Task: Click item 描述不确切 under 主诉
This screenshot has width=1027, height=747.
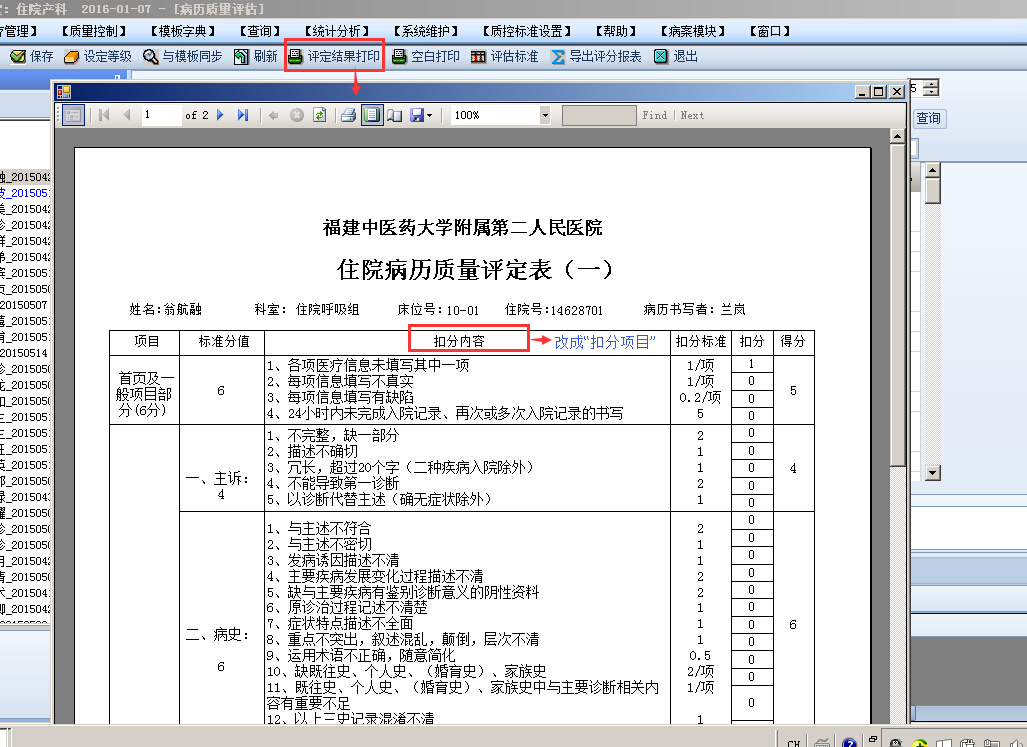Action: (x=312, y=451)
